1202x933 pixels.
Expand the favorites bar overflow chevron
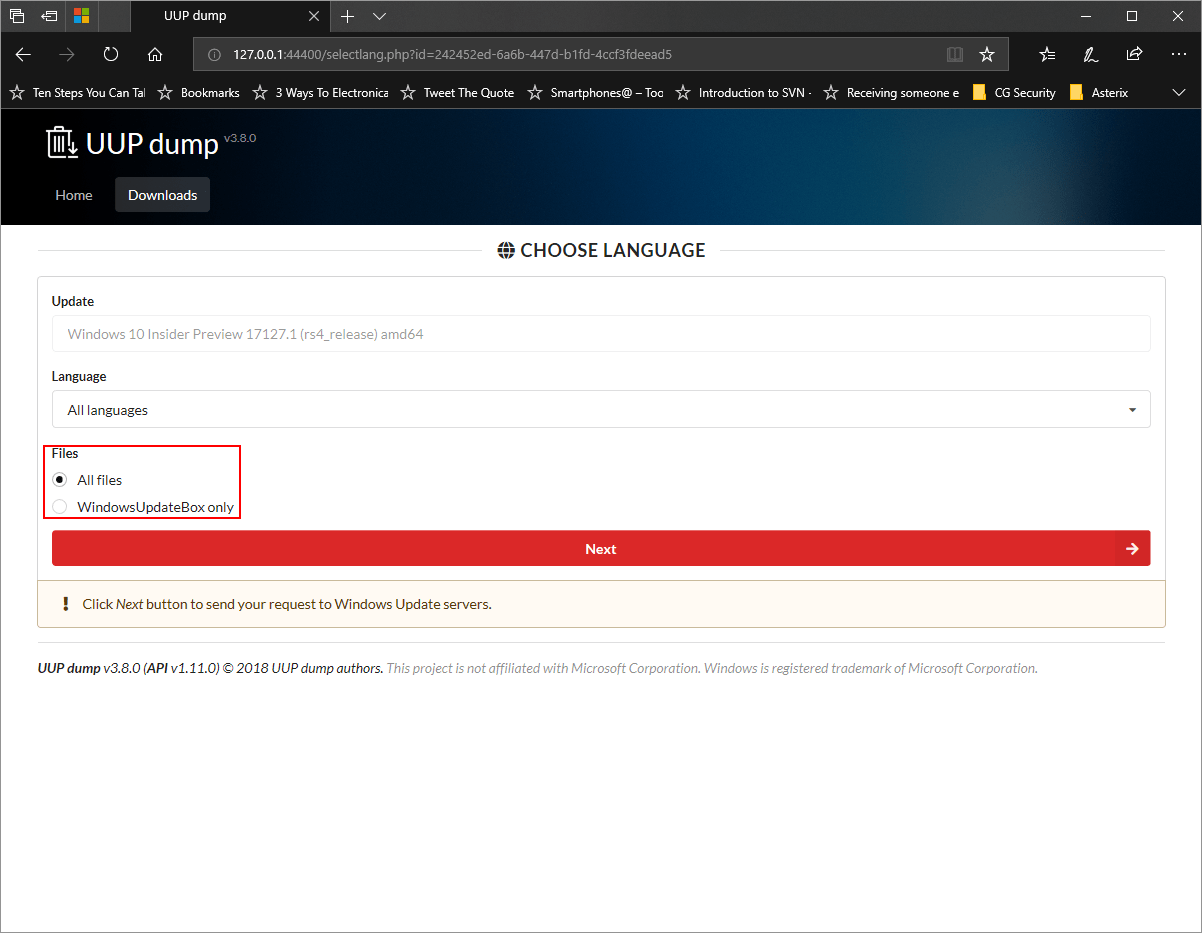click(1179, 92)
